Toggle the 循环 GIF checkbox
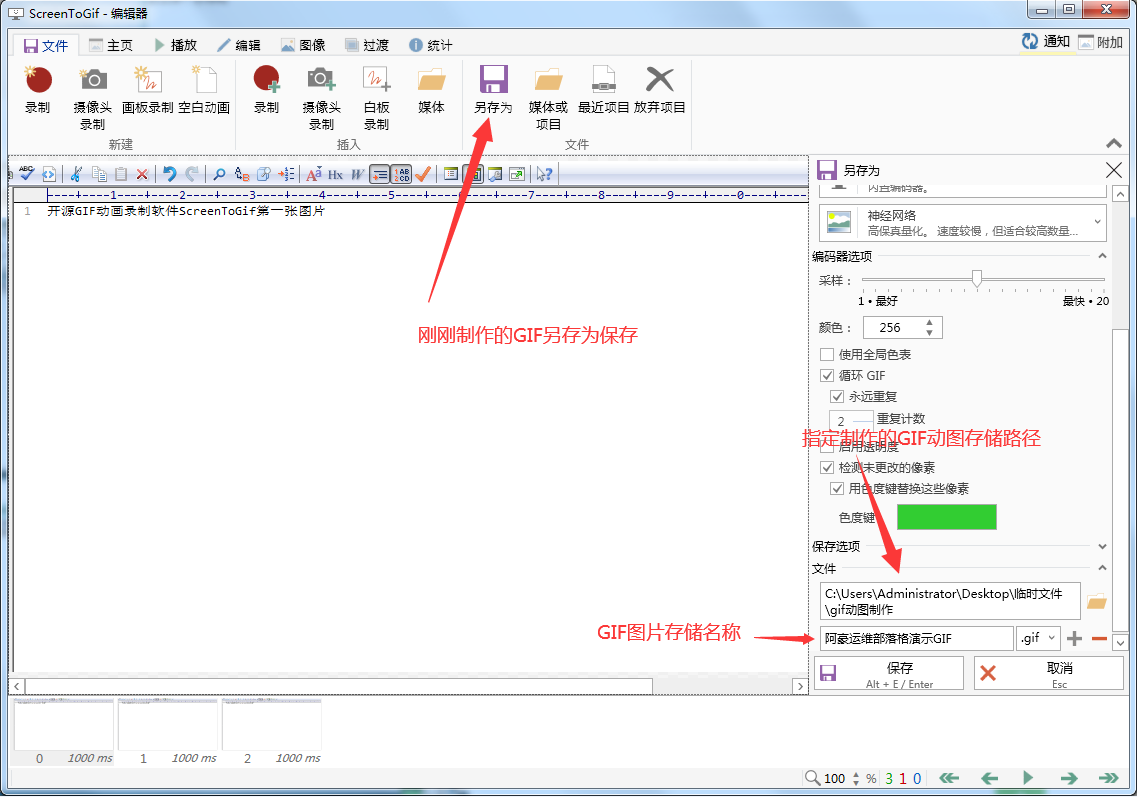 (827, 376)
